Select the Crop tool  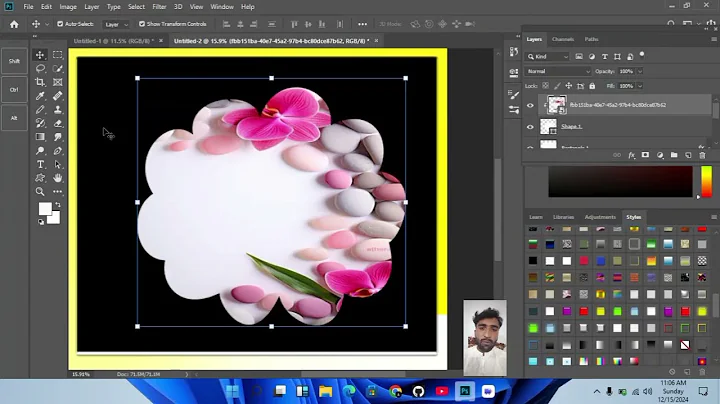point(40,82)
